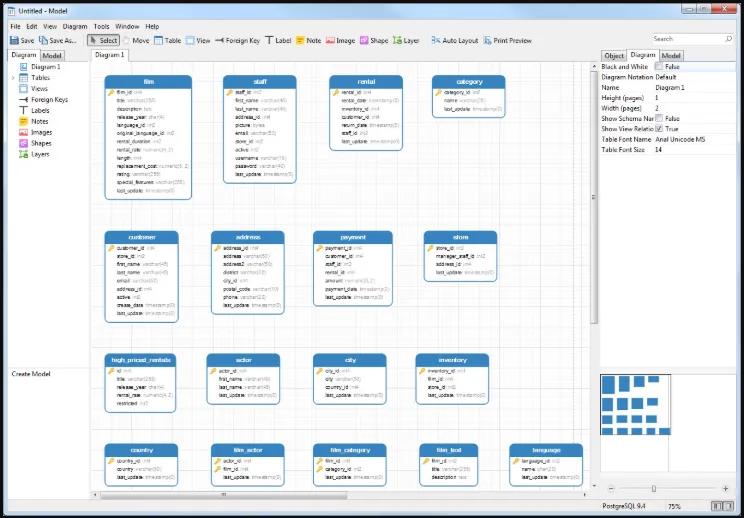Image resolution: width=744 pixels, height=518 pixels.
Task: Click the horizontal canvas scrollbar
Action: (x=224, y=495)
